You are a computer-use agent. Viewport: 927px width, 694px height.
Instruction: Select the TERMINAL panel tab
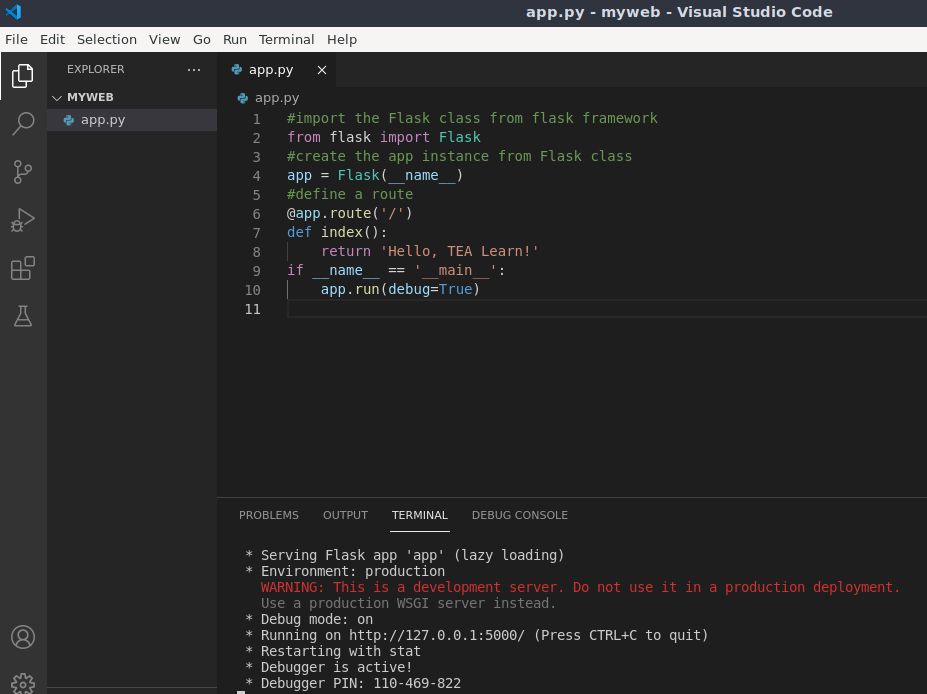click(420, 515)
